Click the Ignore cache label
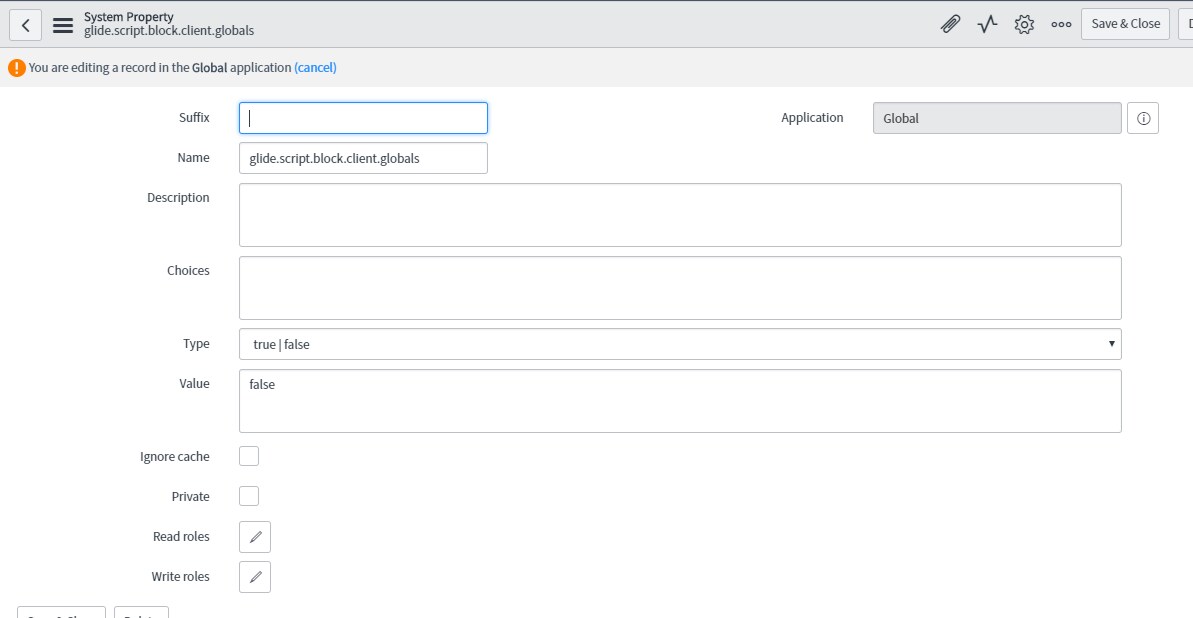 click(175, 457)
